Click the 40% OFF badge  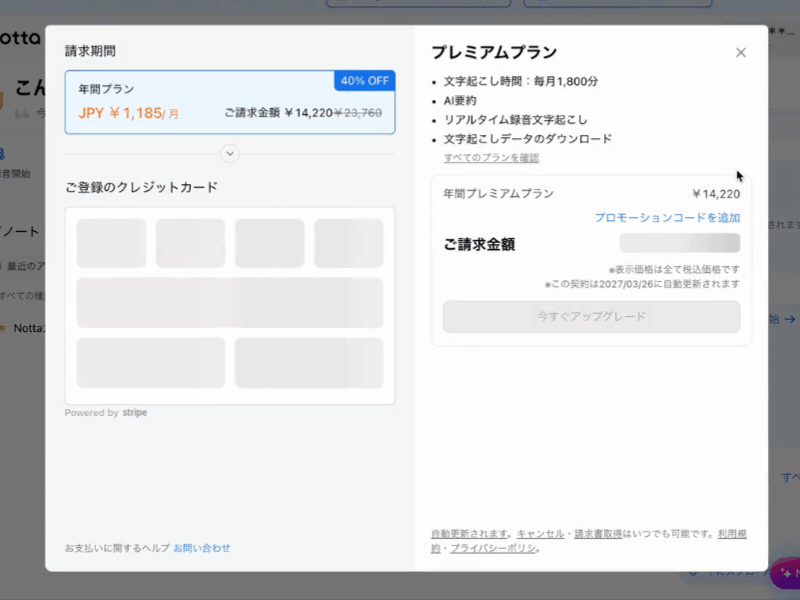pyautogui.click(x=365, y=81)
